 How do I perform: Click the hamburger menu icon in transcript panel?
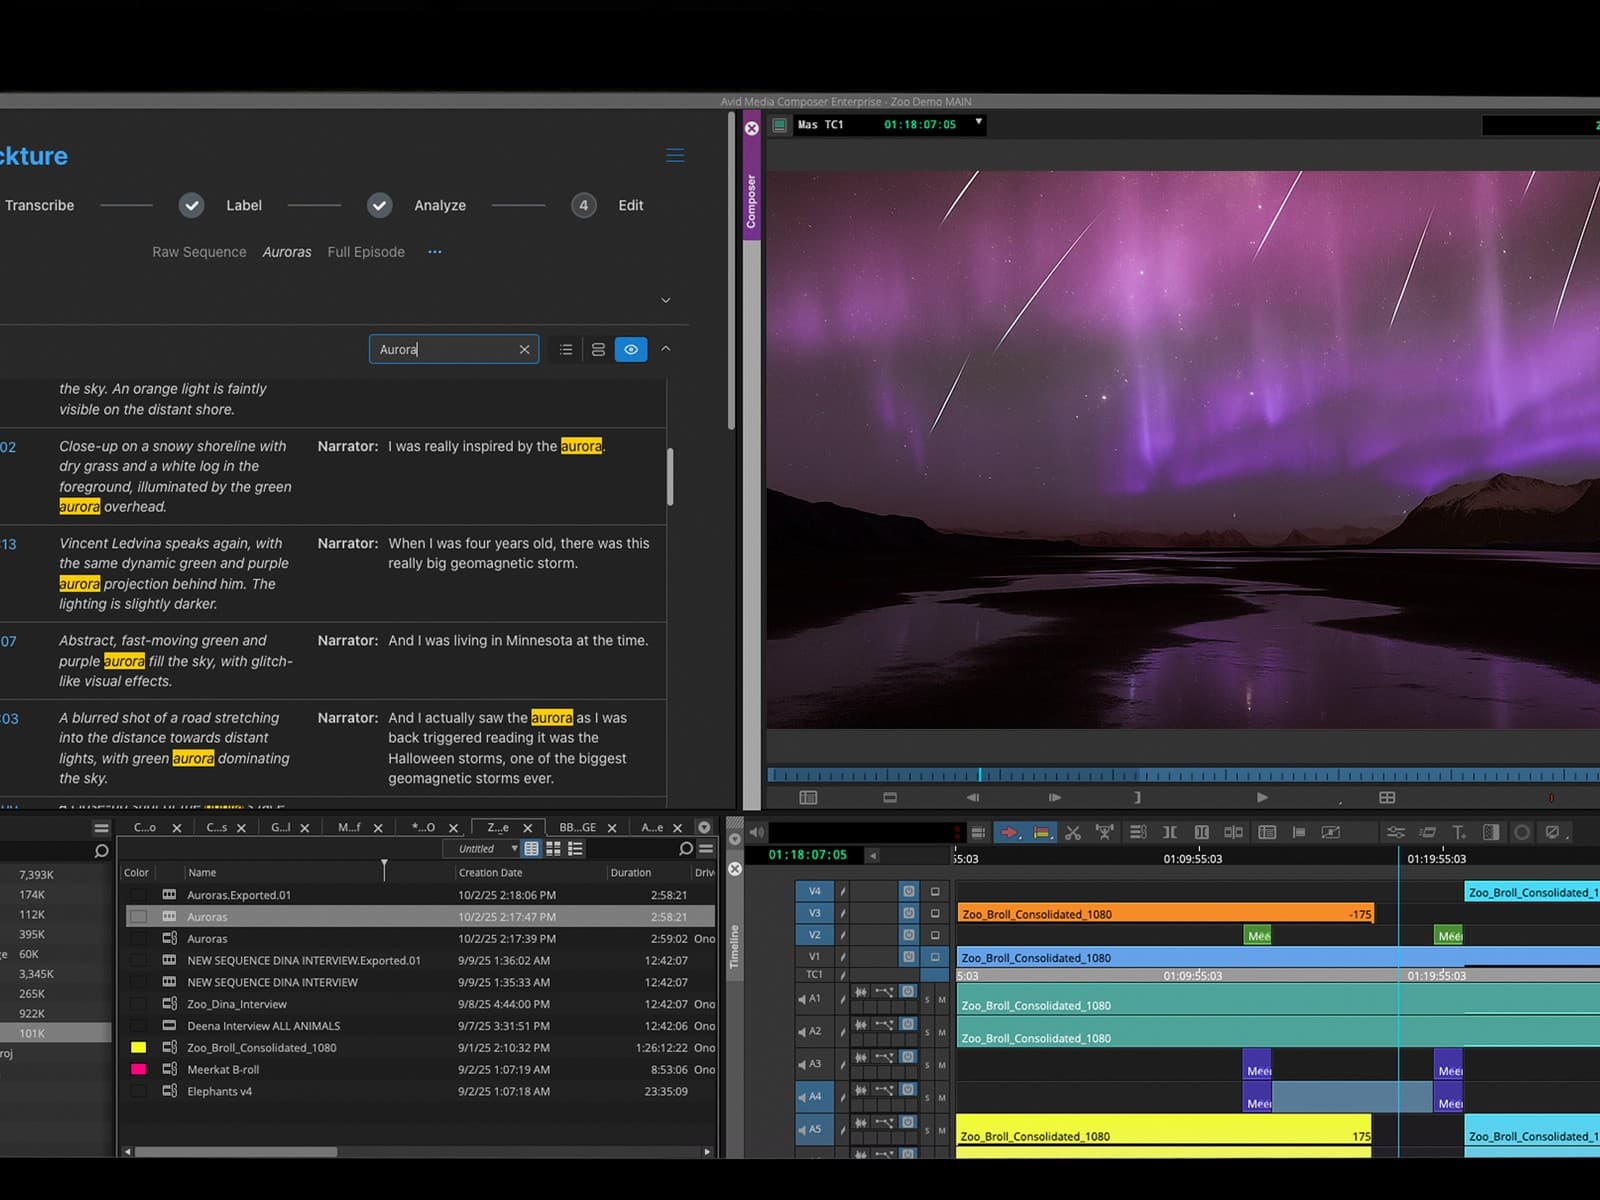[675, 155]
